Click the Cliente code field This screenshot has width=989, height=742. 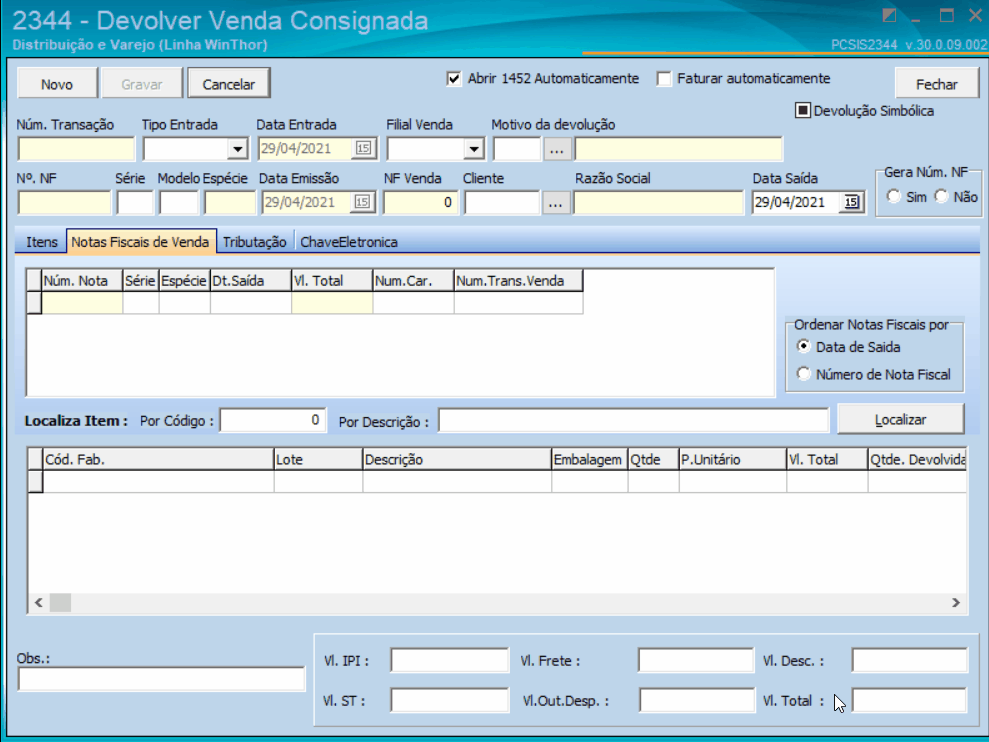(502, 203)
